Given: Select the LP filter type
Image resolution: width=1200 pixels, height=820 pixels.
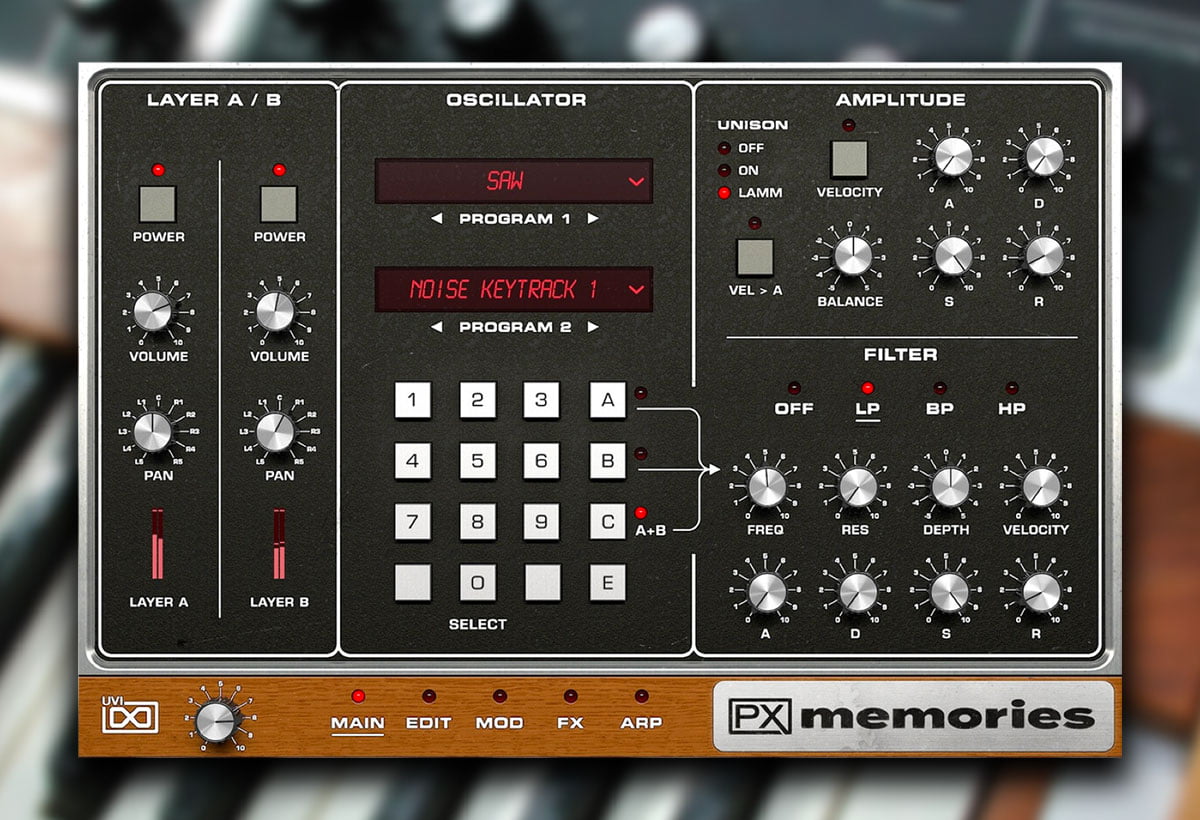Looking at the screenshot, I should pos(867,408).
